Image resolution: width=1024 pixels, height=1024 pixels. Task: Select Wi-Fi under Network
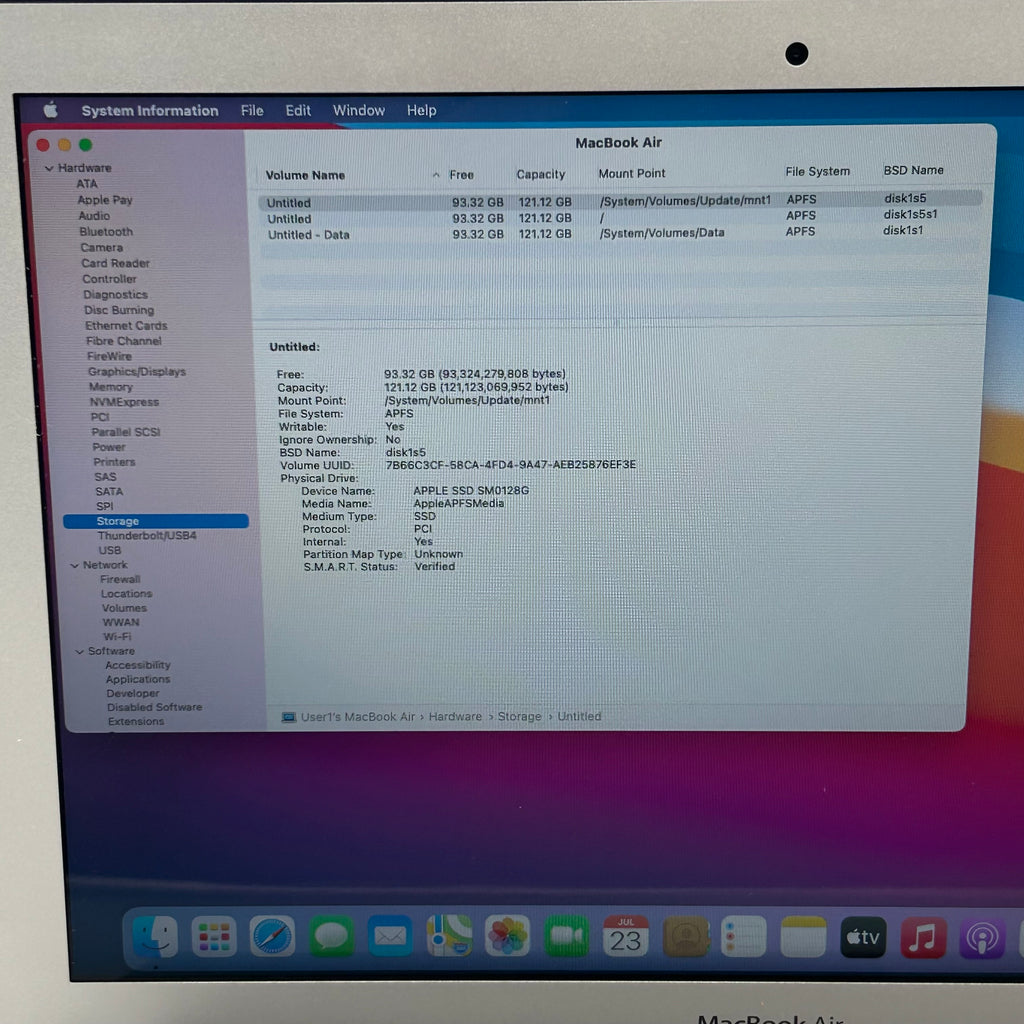point(117,637)
